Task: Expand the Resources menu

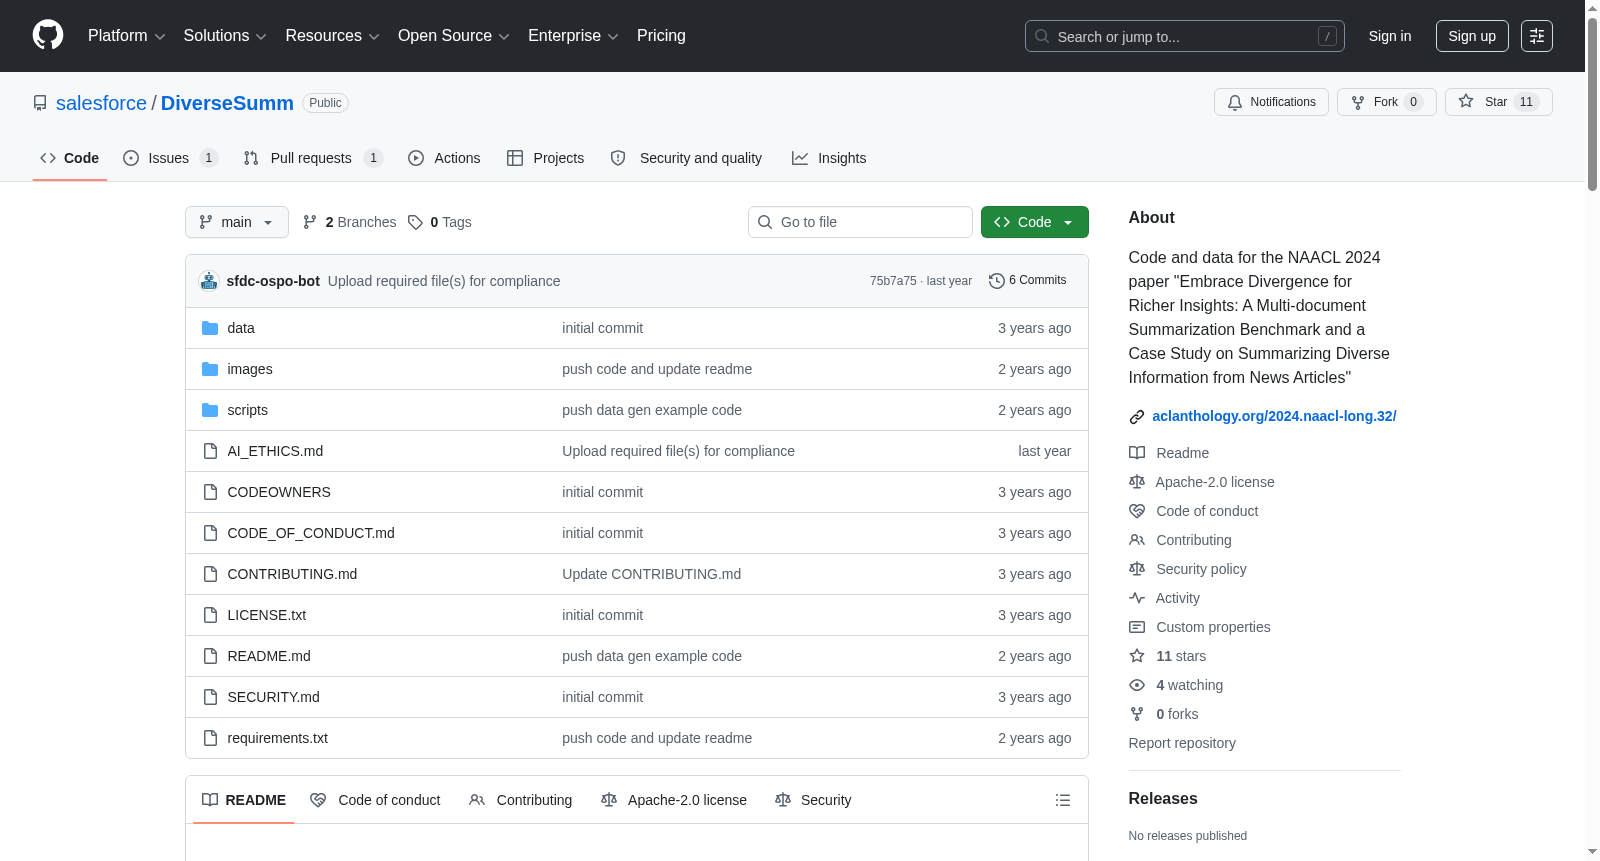Action: 332,36
